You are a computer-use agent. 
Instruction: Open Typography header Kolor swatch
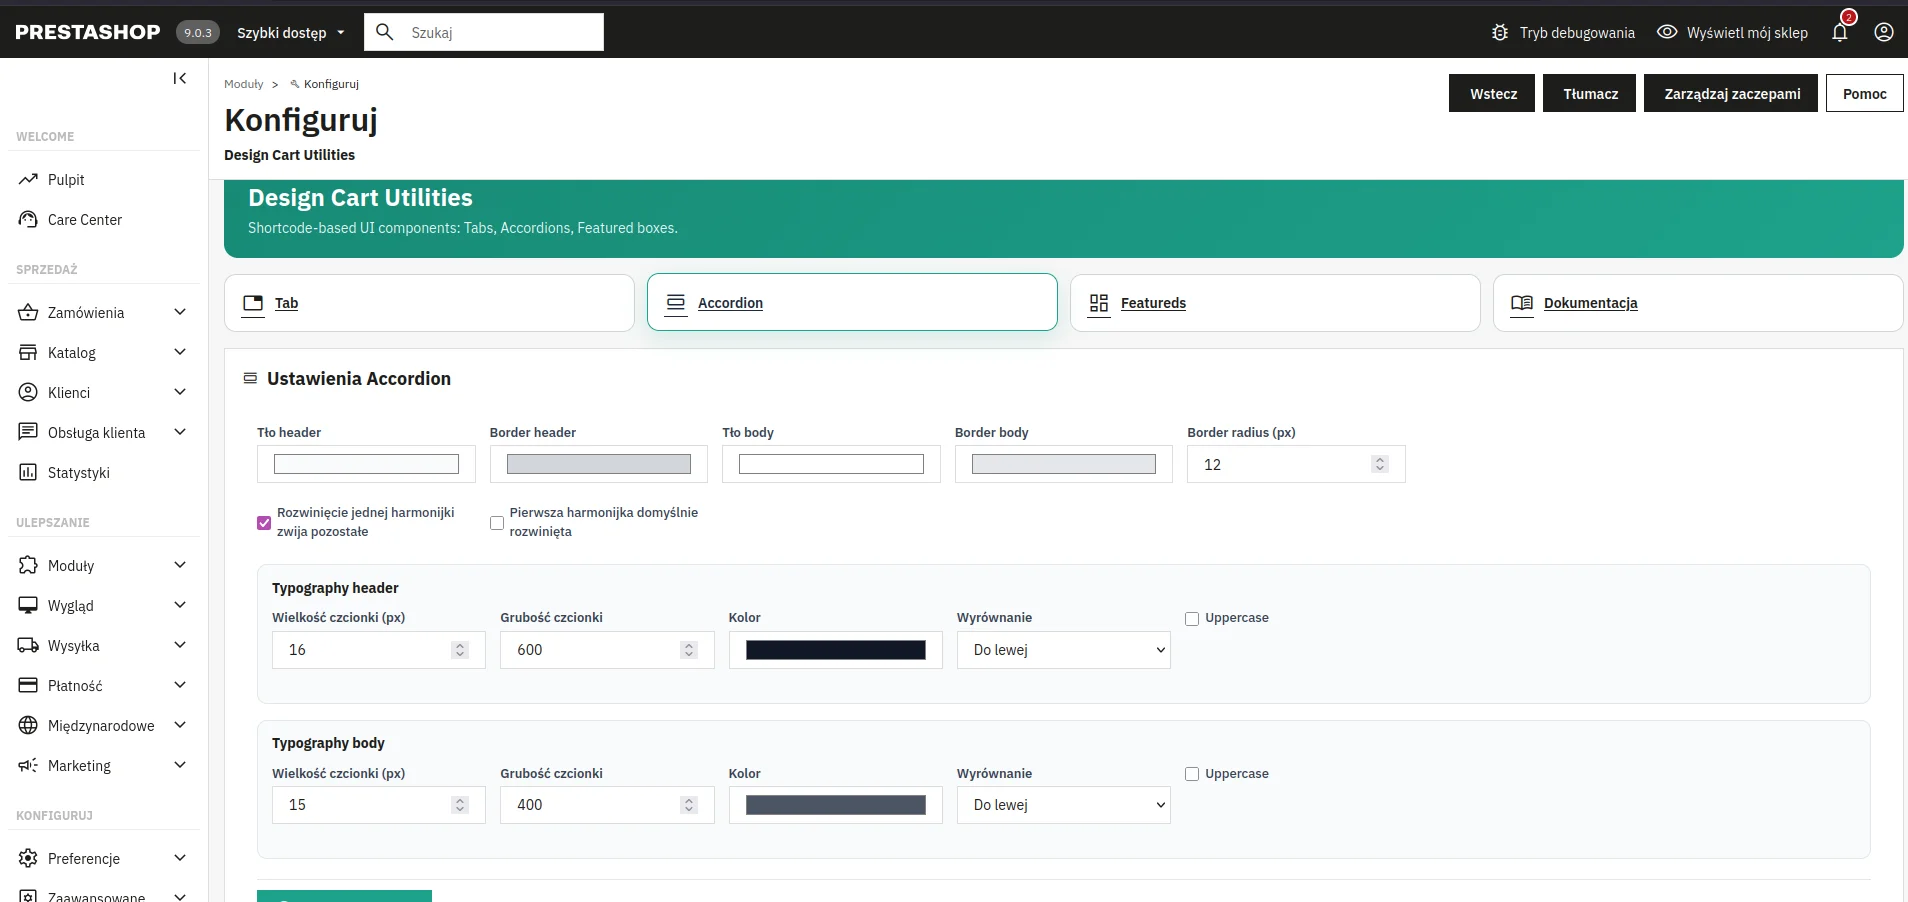coord(836,650)
